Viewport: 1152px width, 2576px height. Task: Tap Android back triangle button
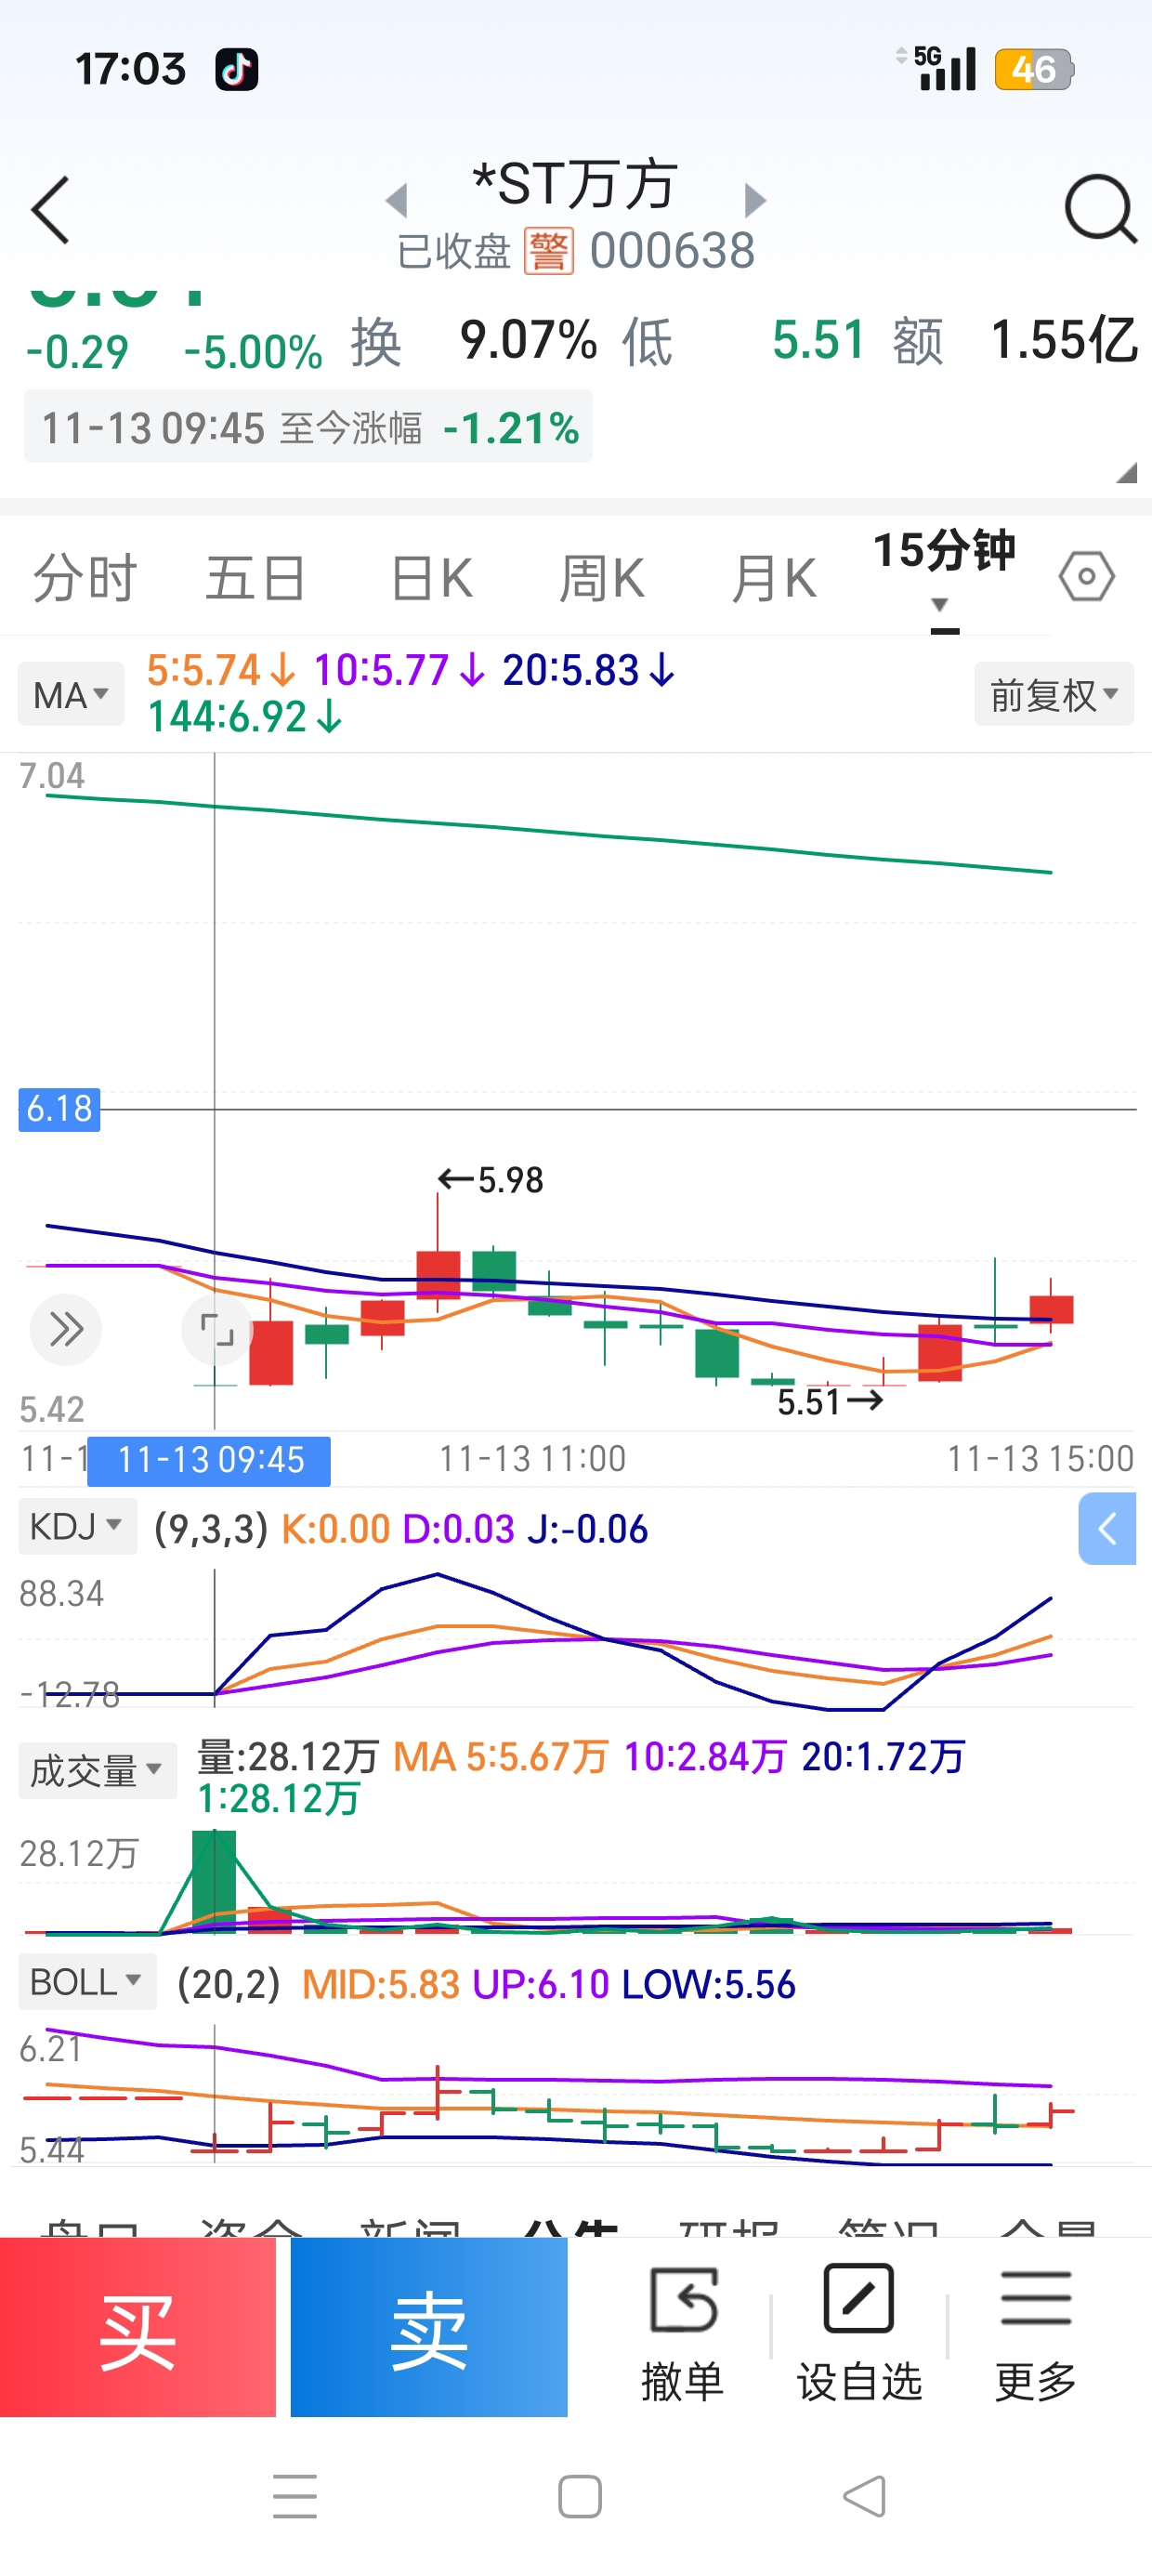[865, 2496]
